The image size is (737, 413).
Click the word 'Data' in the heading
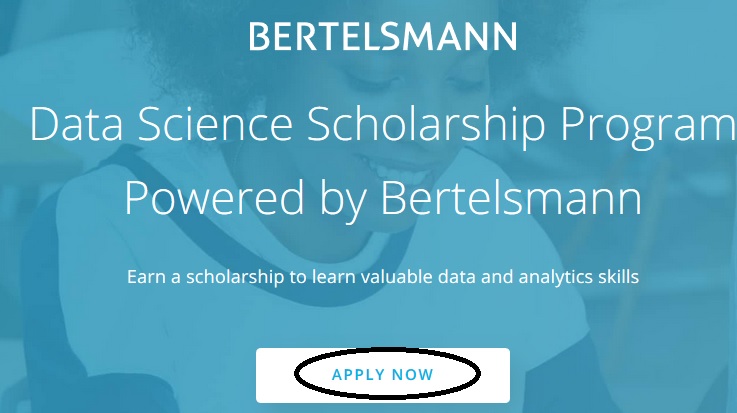pyautogui.click(x=77, y=124)
